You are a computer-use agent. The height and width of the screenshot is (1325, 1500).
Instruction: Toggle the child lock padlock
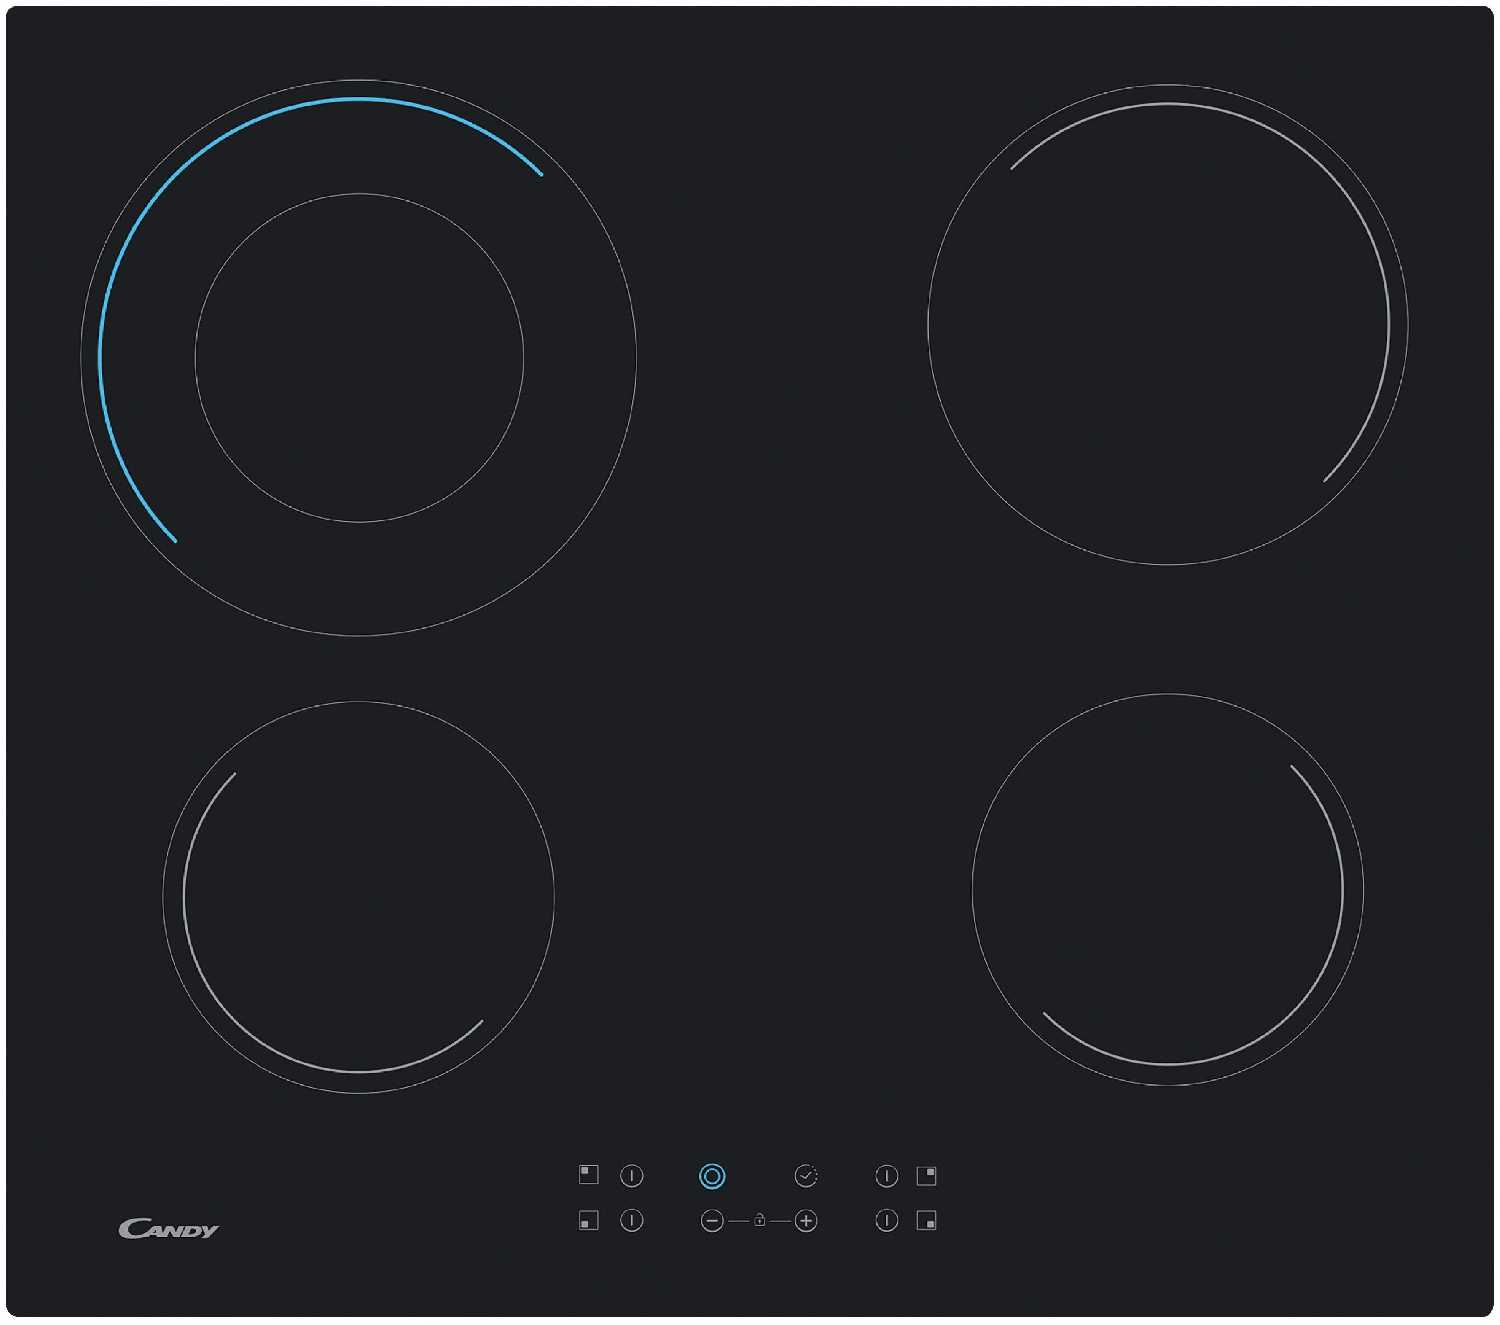pos(760,1220)
